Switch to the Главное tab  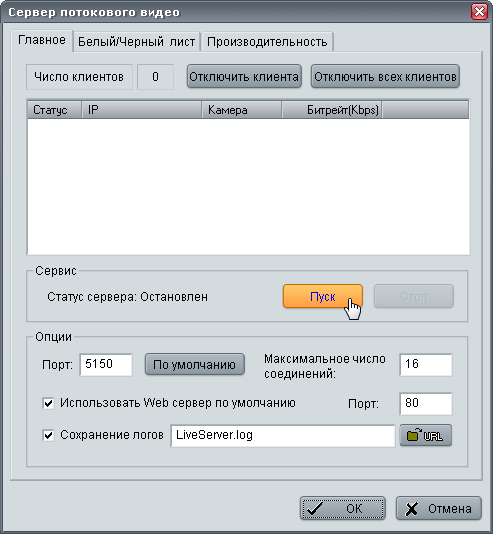click(42, 41)
